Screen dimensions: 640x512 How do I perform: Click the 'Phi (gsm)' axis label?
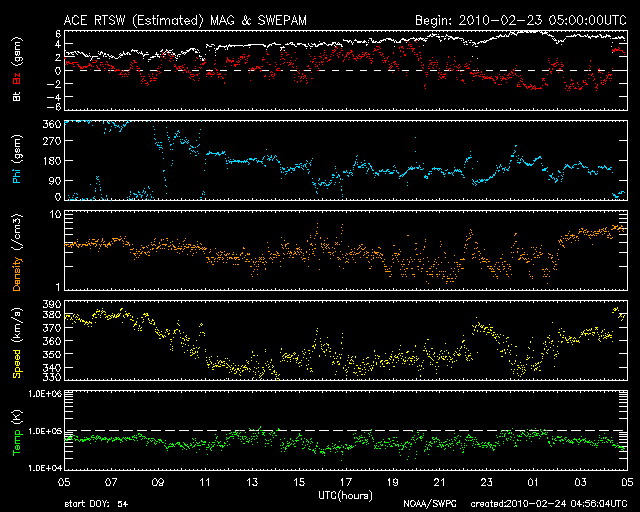(x=17, y=159)
